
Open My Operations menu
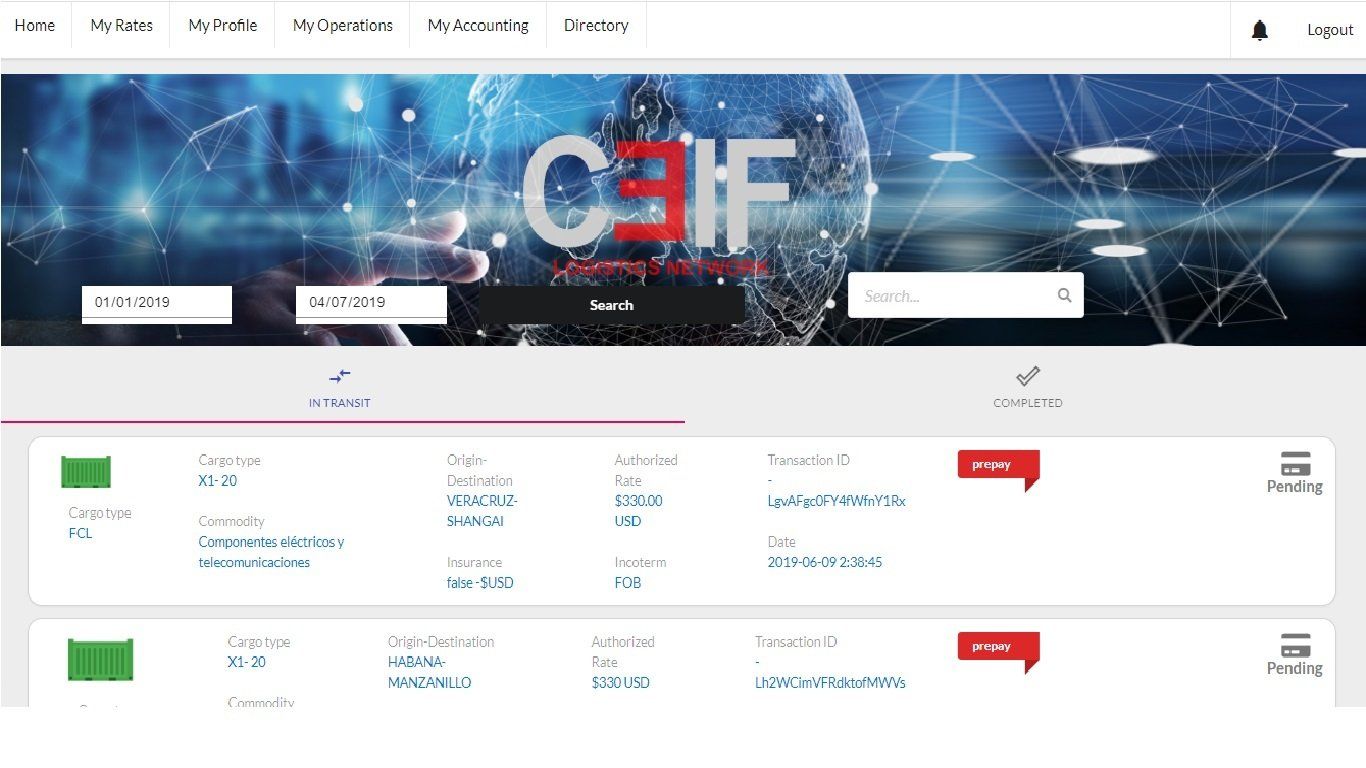pos(343,26)
